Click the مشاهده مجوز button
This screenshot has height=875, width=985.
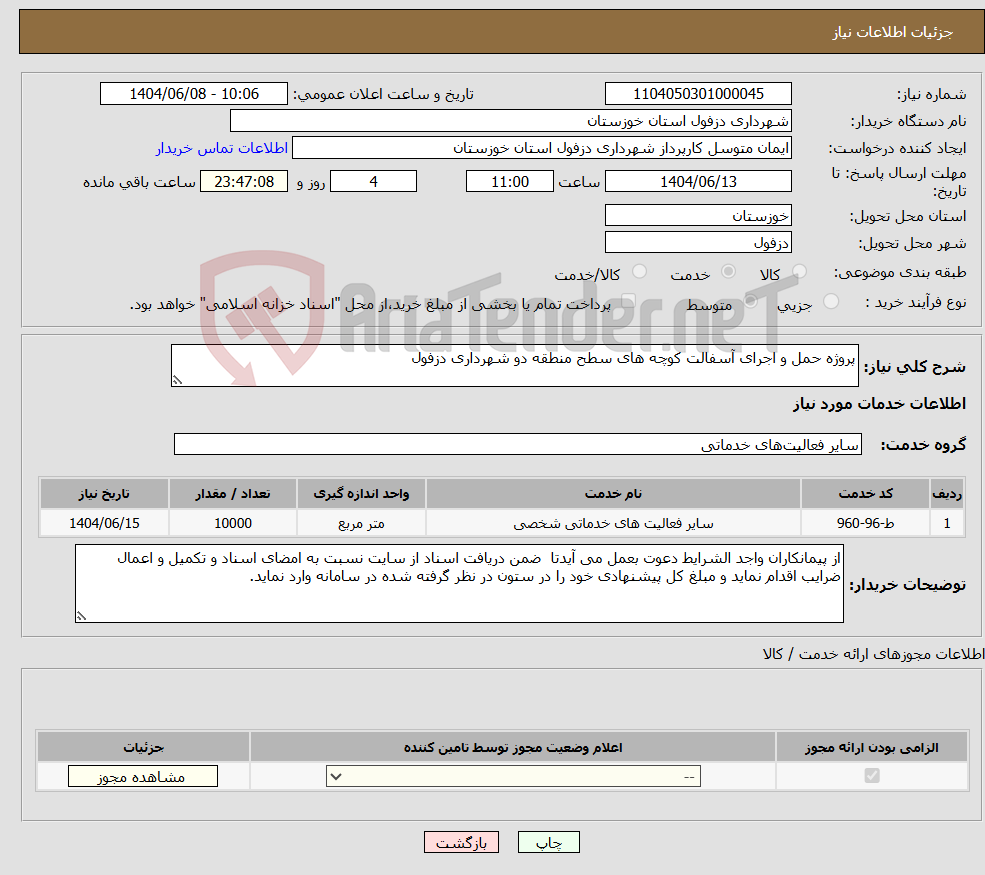[142, 776]
